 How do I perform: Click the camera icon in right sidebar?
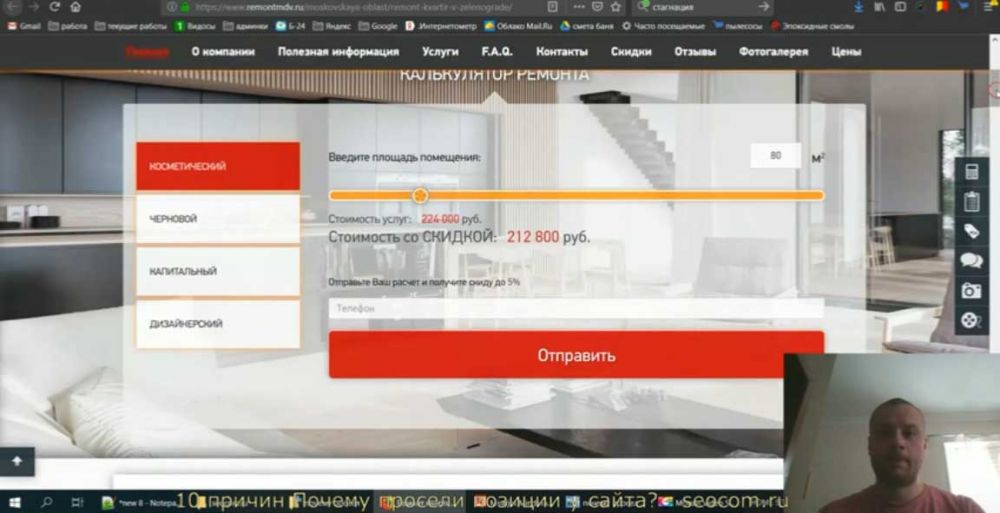[970, 291]
